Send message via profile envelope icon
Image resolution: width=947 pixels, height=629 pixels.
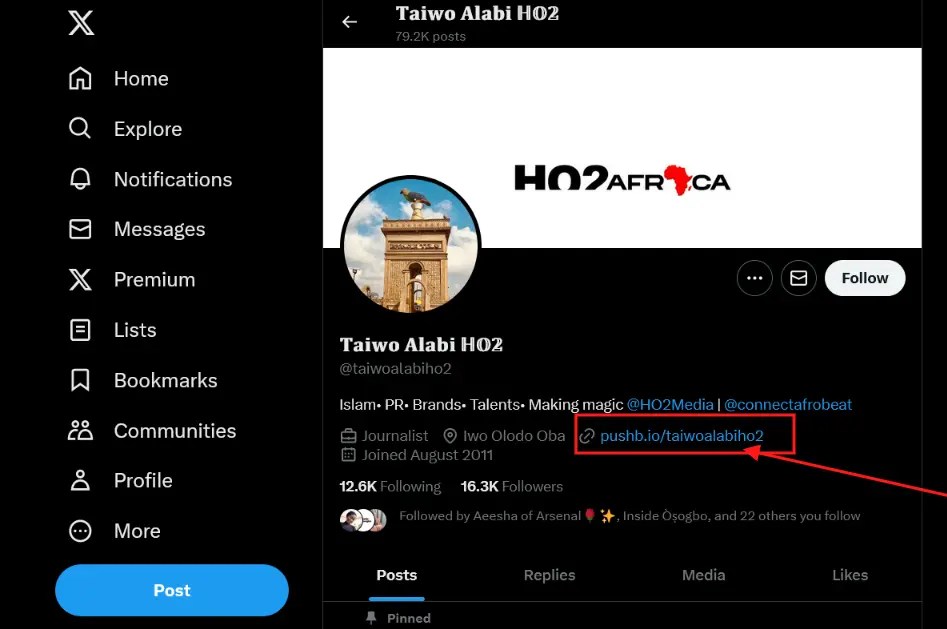tap(798, 278)
